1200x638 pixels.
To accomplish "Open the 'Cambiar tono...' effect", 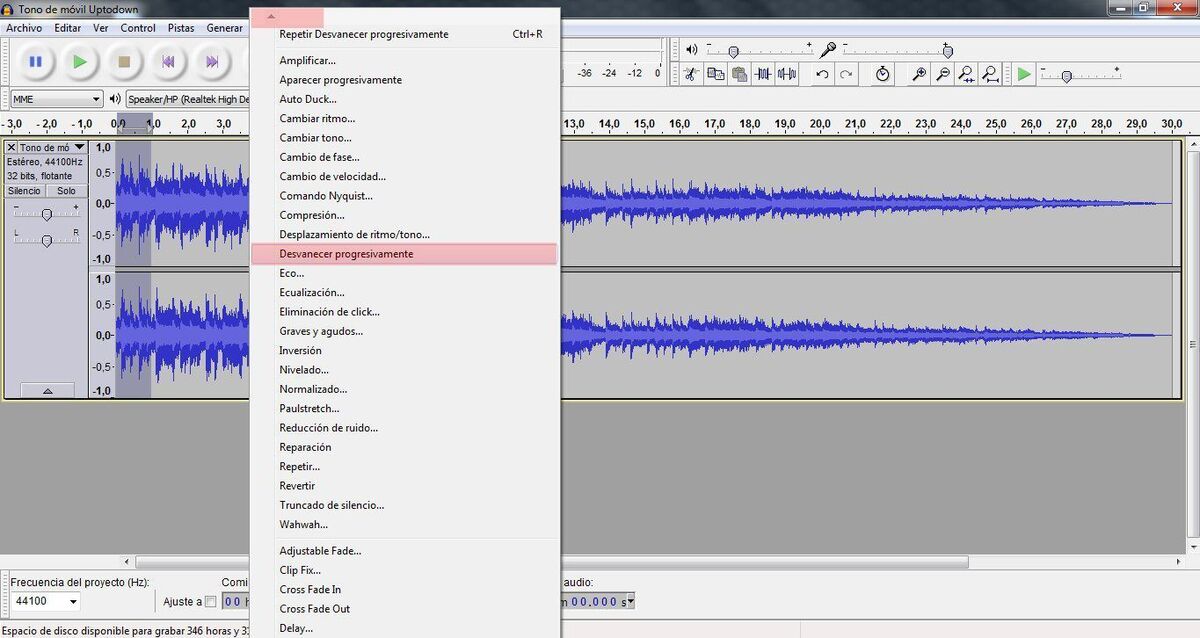I will (x=404, y=138).
